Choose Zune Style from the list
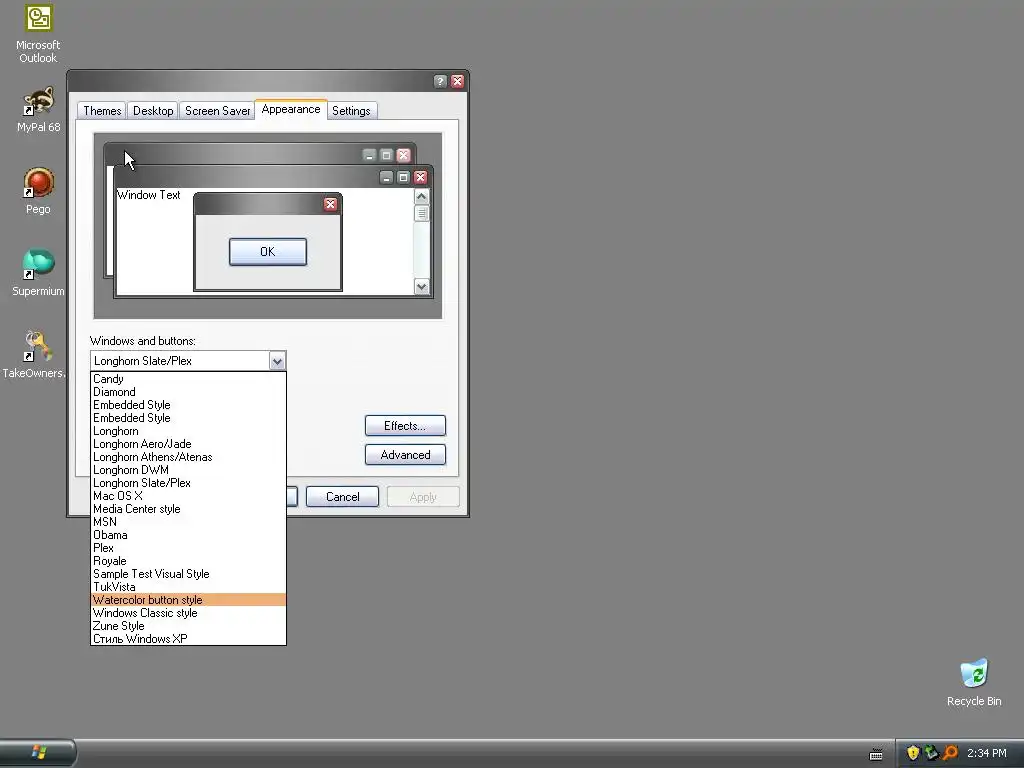The image size is (1024, 768). click(188, 626)
